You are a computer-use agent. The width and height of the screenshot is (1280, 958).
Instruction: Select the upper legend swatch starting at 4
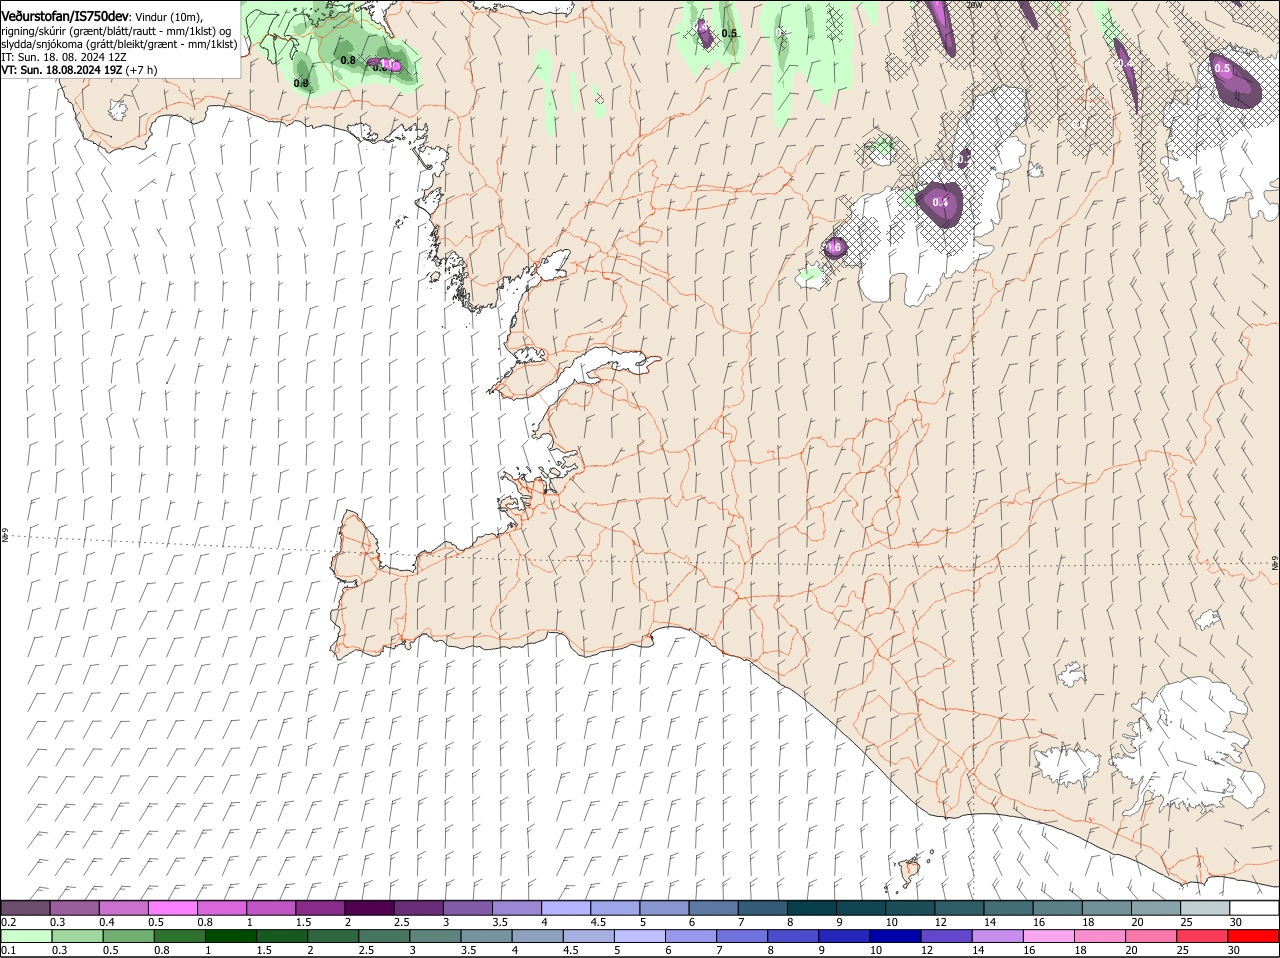565,907
